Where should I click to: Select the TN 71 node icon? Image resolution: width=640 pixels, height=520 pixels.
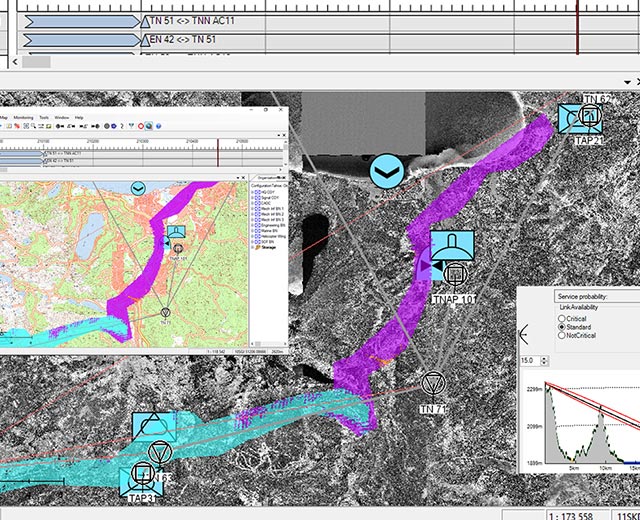click(x=433, y=385)
